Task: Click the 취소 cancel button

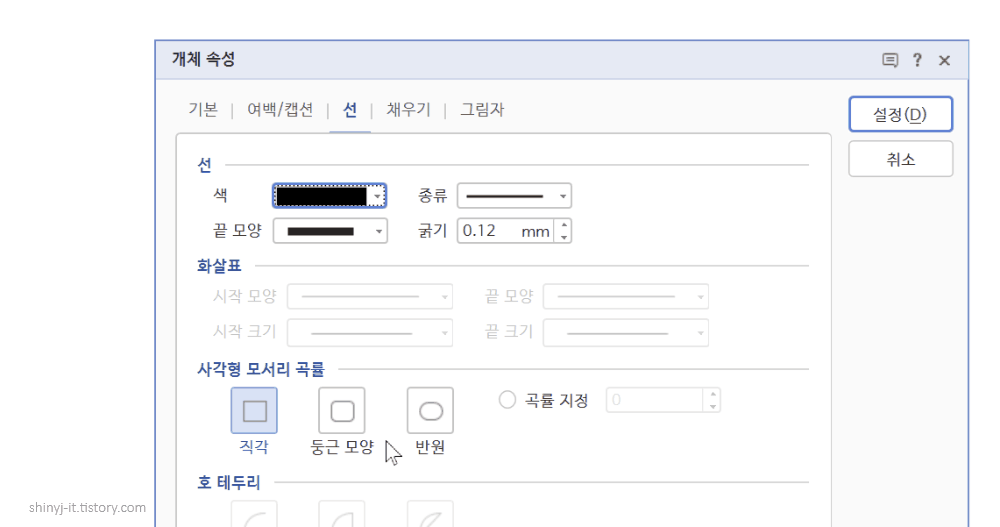Action: click(901, 159)
